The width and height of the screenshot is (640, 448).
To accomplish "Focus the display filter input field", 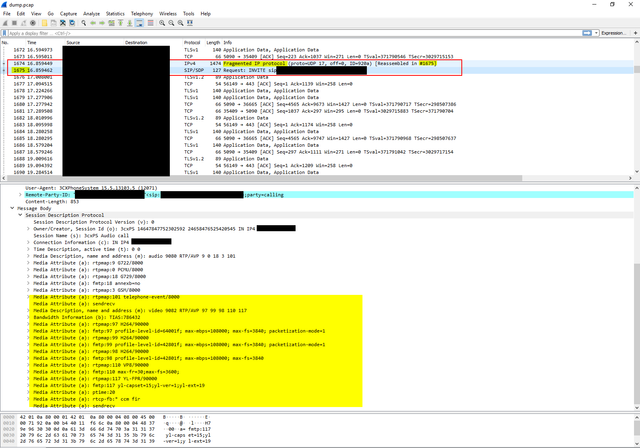I will [294, 33].
